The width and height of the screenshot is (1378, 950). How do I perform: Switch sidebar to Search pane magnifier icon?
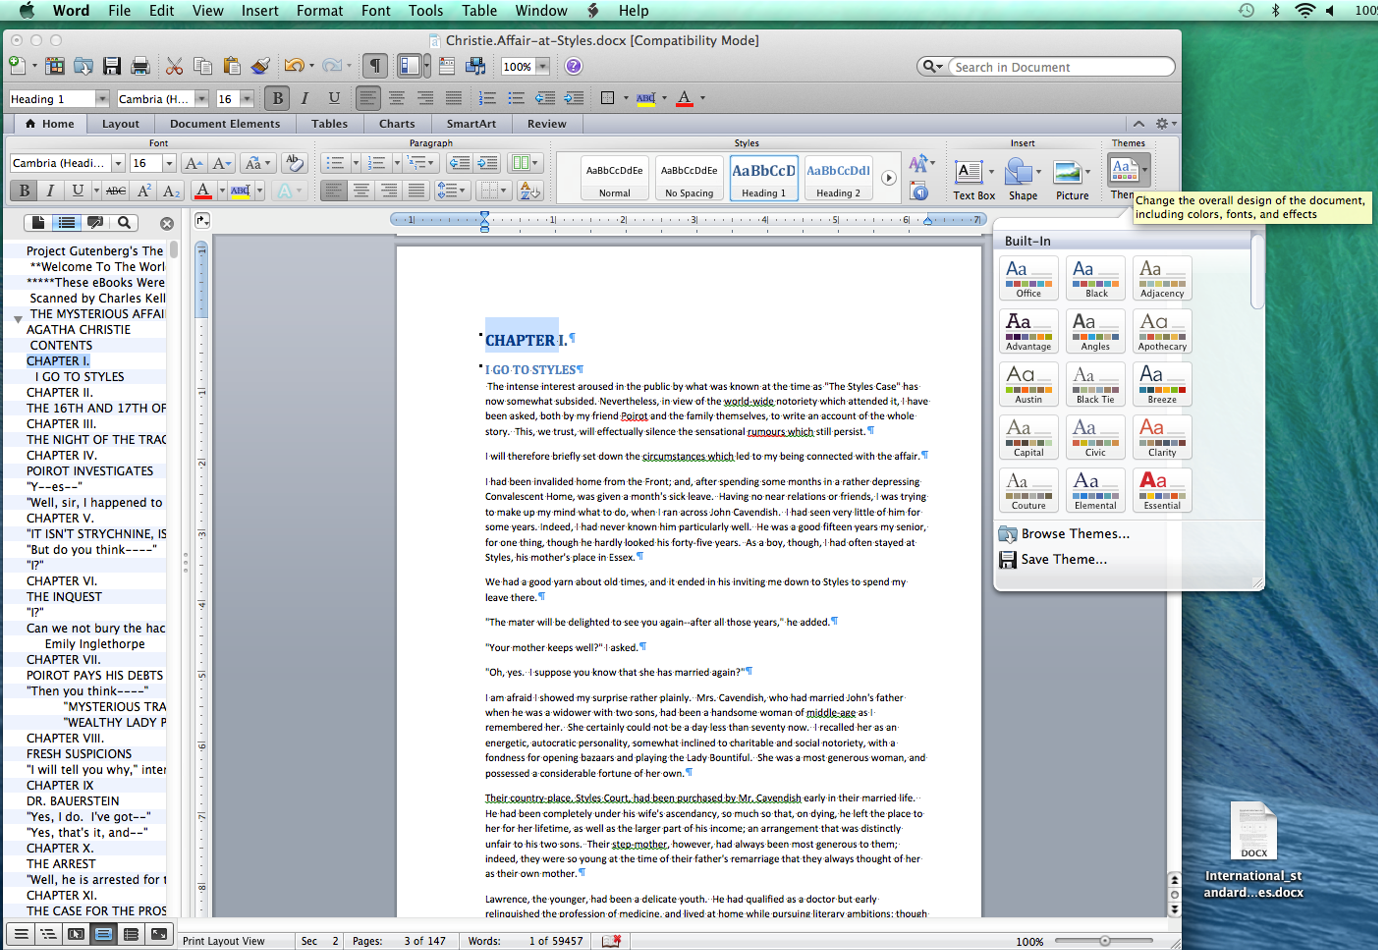(x=124, y=223)
